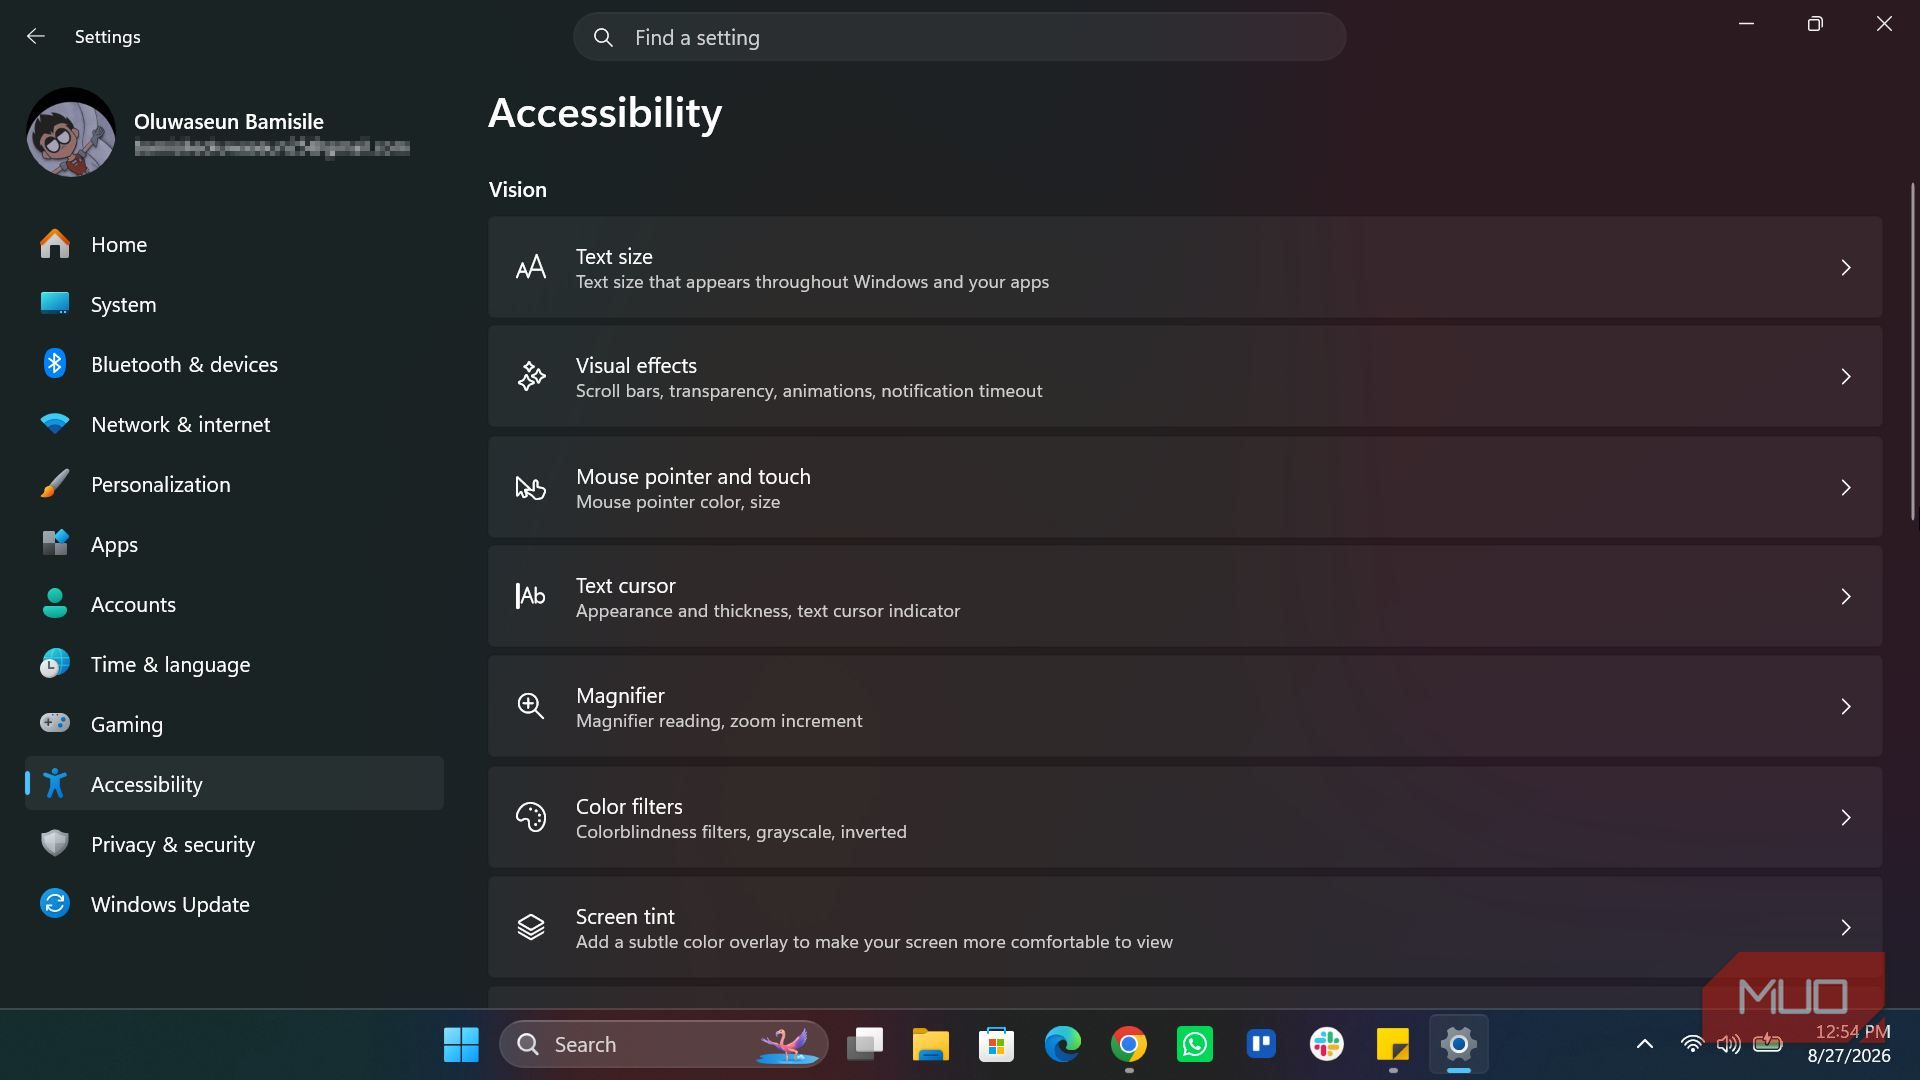Open Slack from the taskbar
1920x1080 pixels.
(1327, 1044)
